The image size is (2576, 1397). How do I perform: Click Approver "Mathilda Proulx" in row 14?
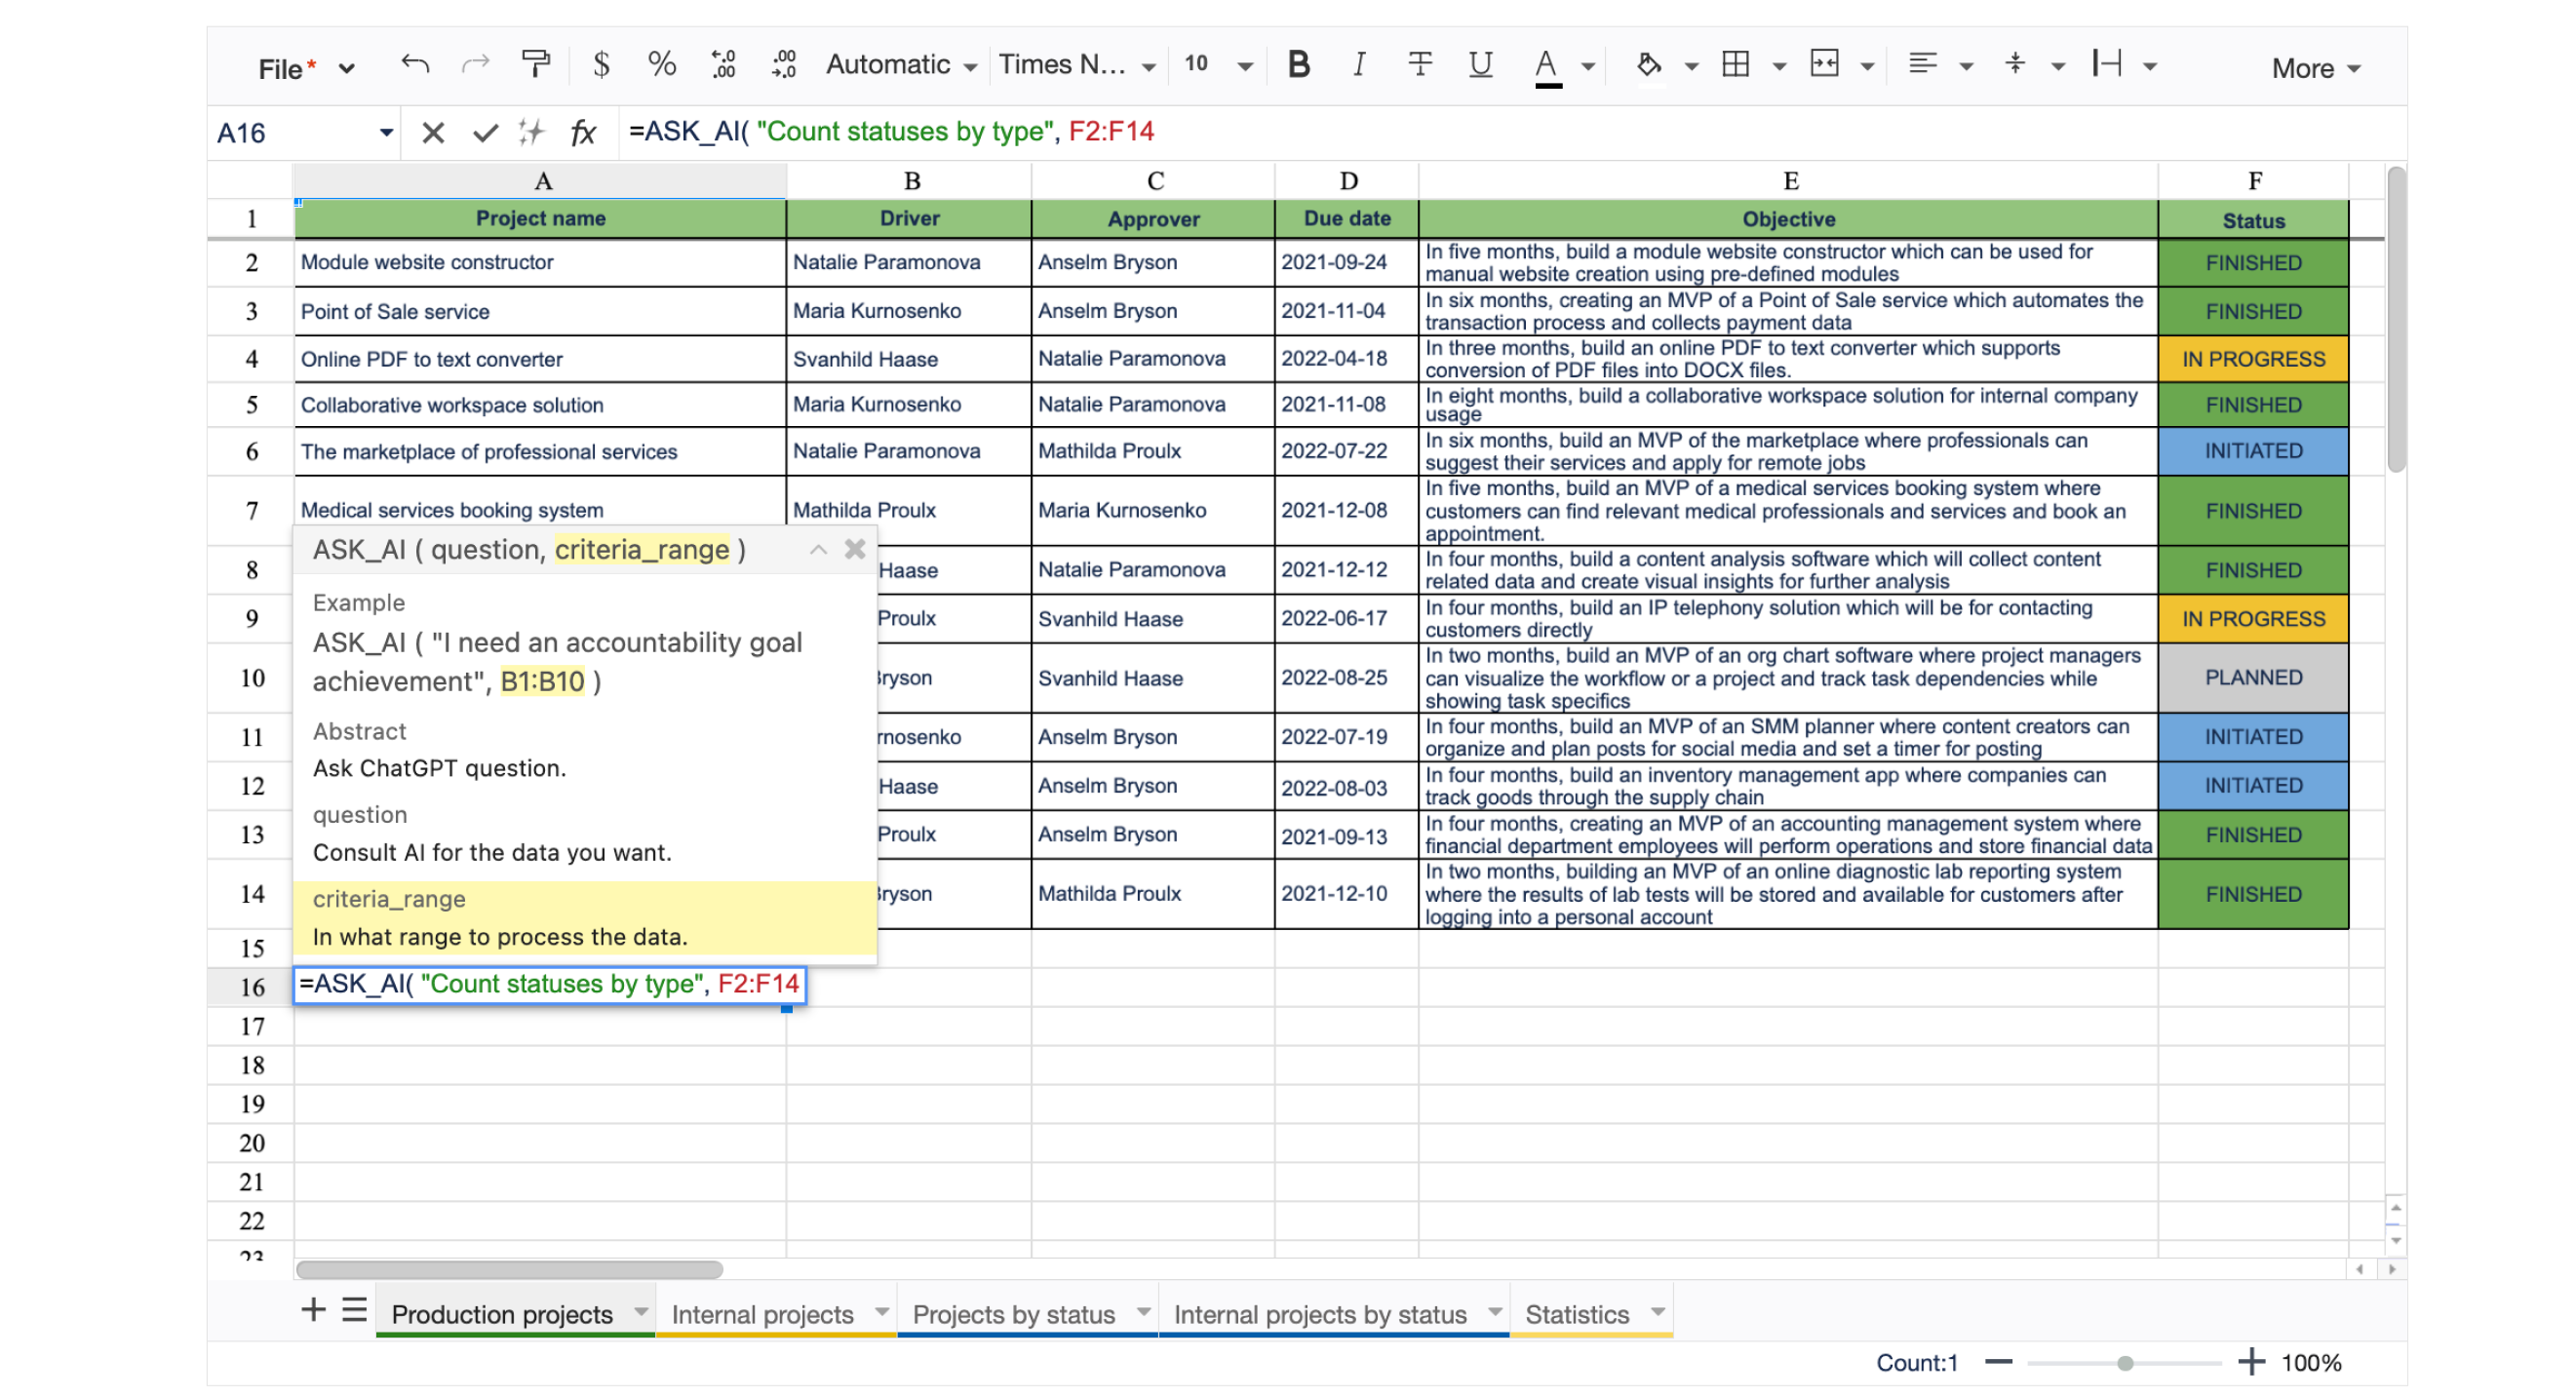1152,893
